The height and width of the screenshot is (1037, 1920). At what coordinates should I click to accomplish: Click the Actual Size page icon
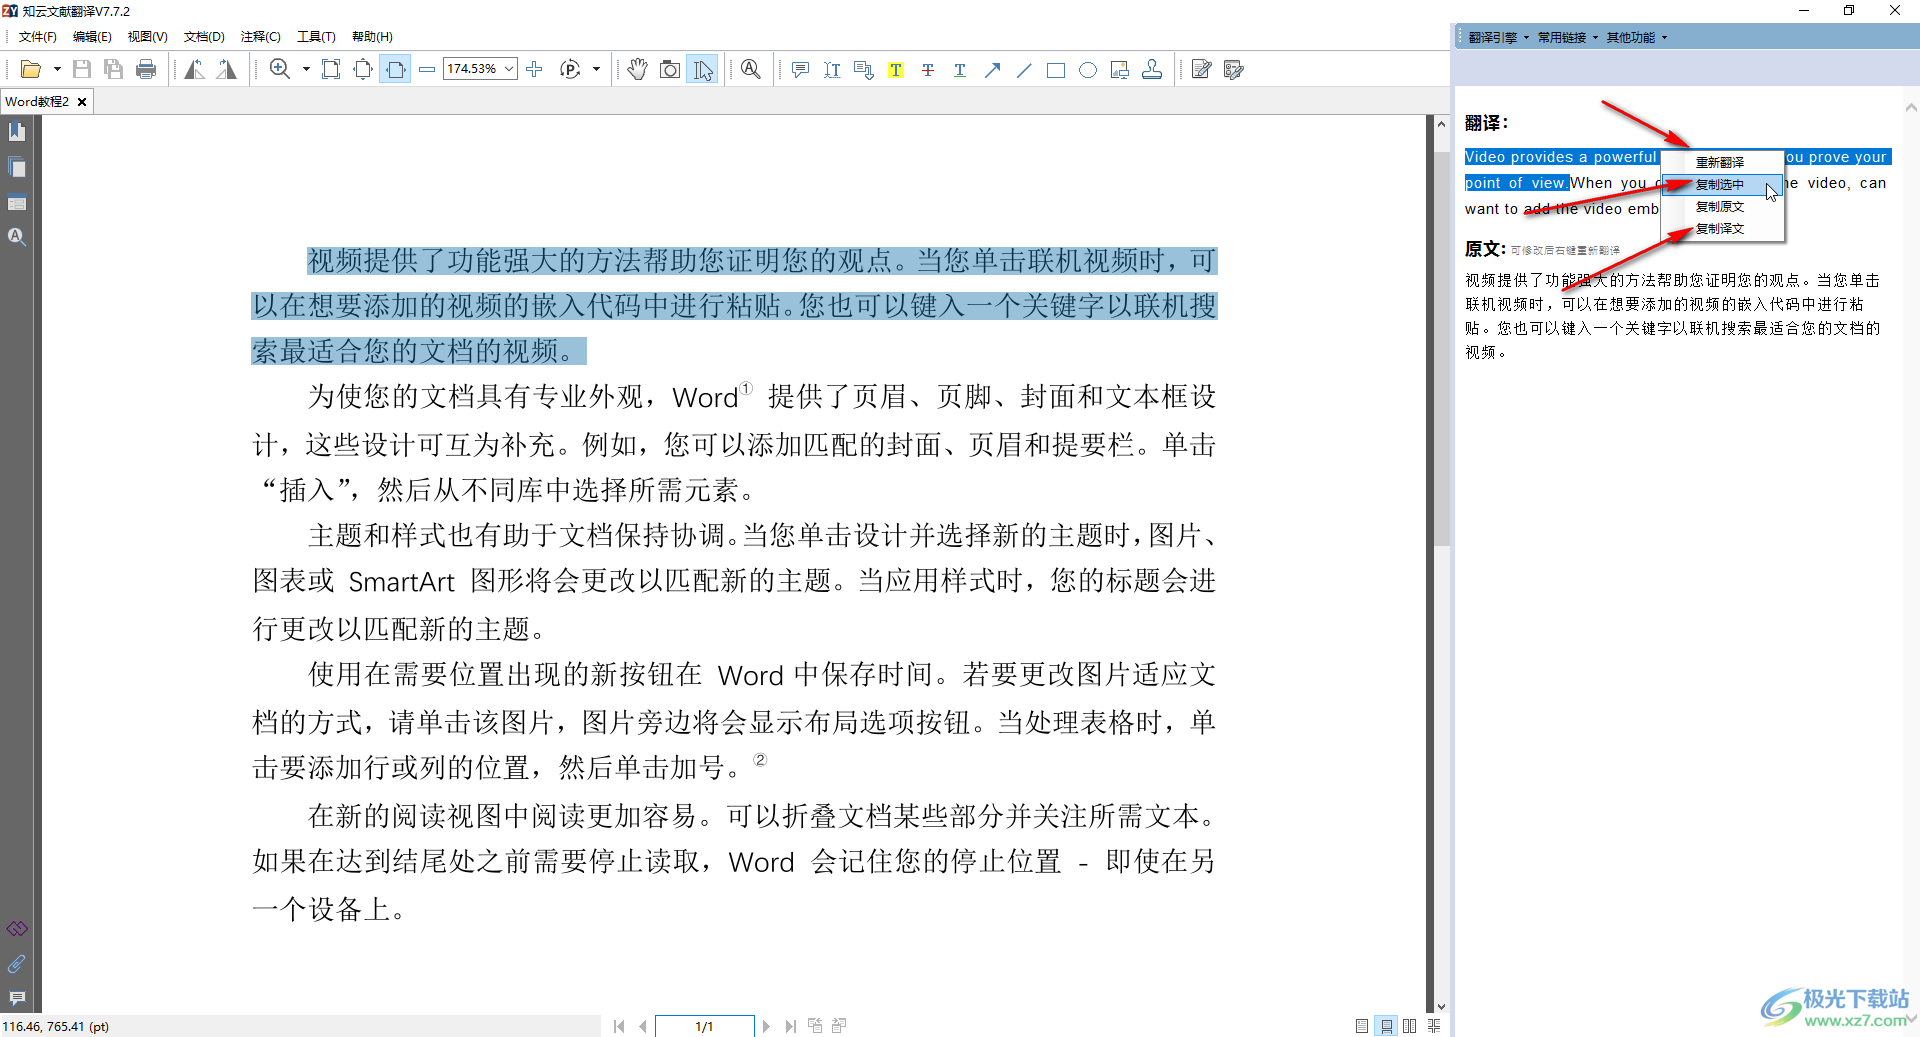pyautogui.click(x=331, y=70)
